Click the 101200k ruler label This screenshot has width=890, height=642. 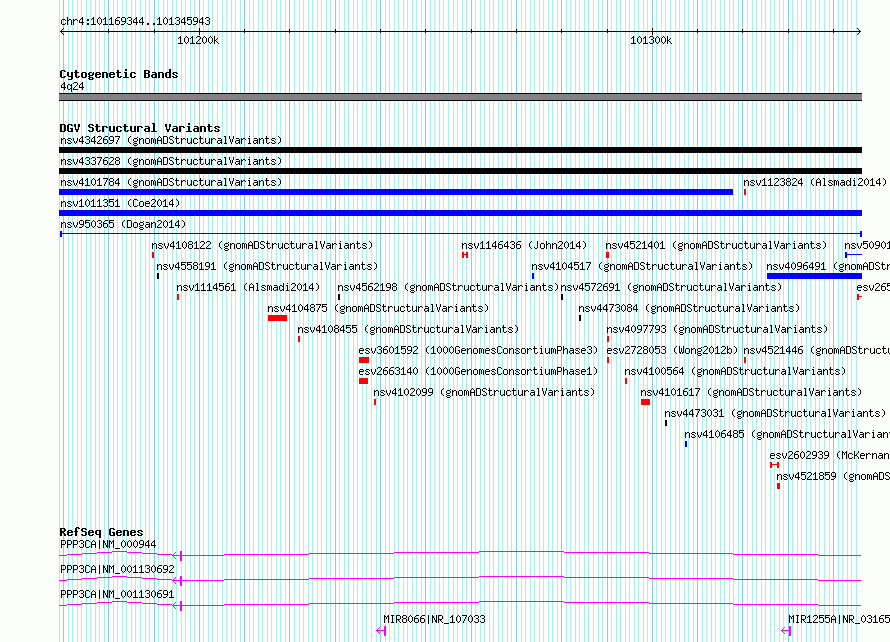click(x=198, y=40)
